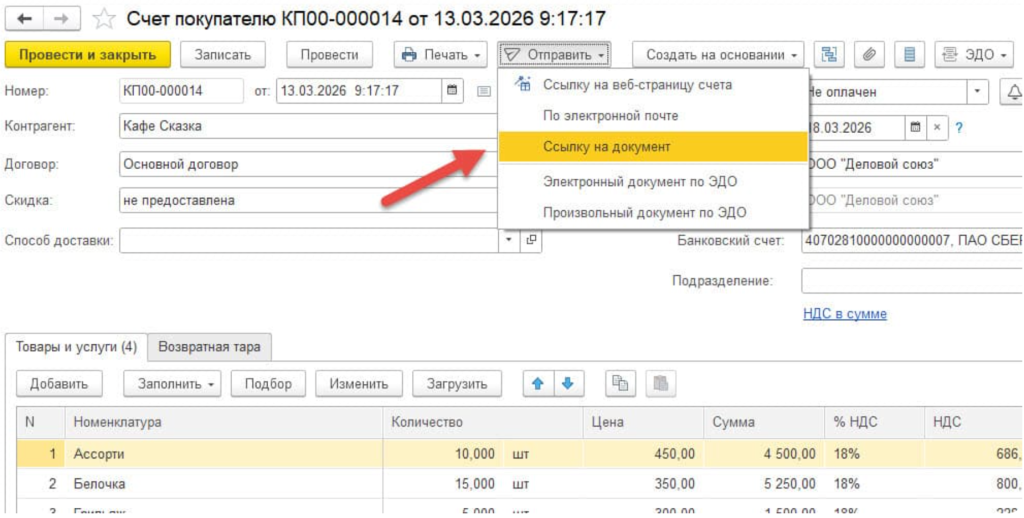
Task: Click the Договор field with Основной договор
Action: 309,164
